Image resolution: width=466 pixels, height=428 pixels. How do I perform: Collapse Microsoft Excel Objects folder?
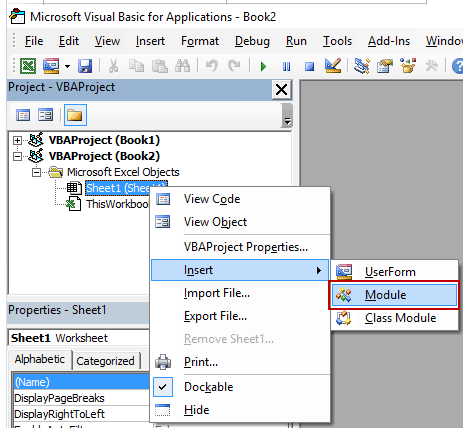point(36,172)
